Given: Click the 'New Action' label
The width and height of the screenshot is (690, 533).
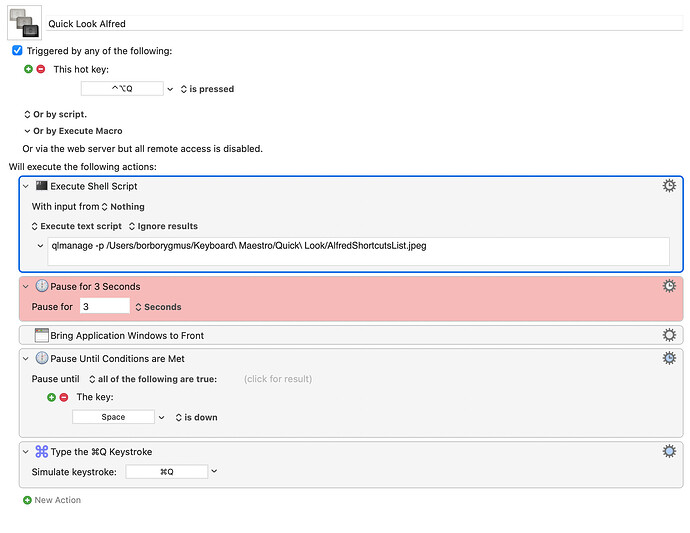Looking at the screenshot, I should 58,500.
